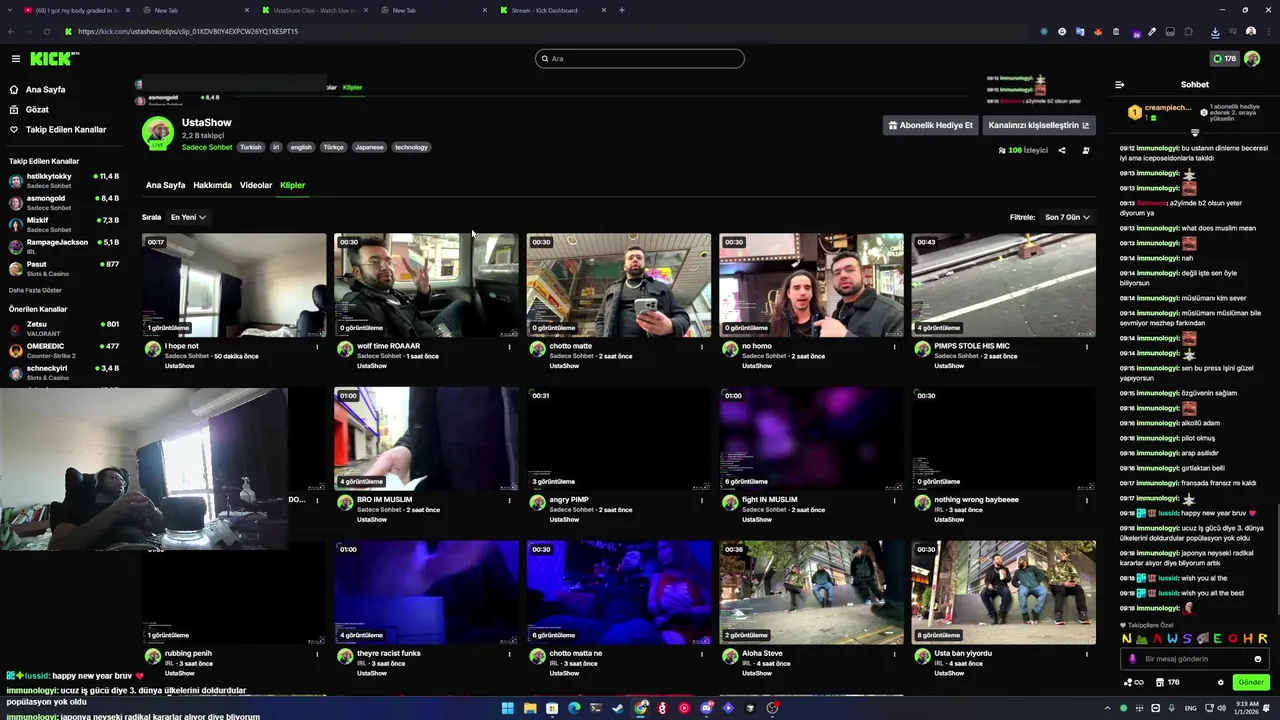Open the chat settings gear
Screen dimensions: 1280x720
[1220, 683]
